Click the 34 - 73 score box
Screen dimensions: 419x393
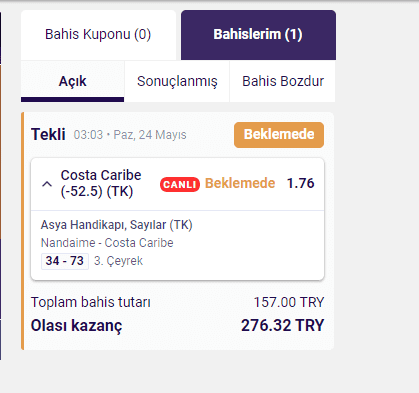coord(65,261)
